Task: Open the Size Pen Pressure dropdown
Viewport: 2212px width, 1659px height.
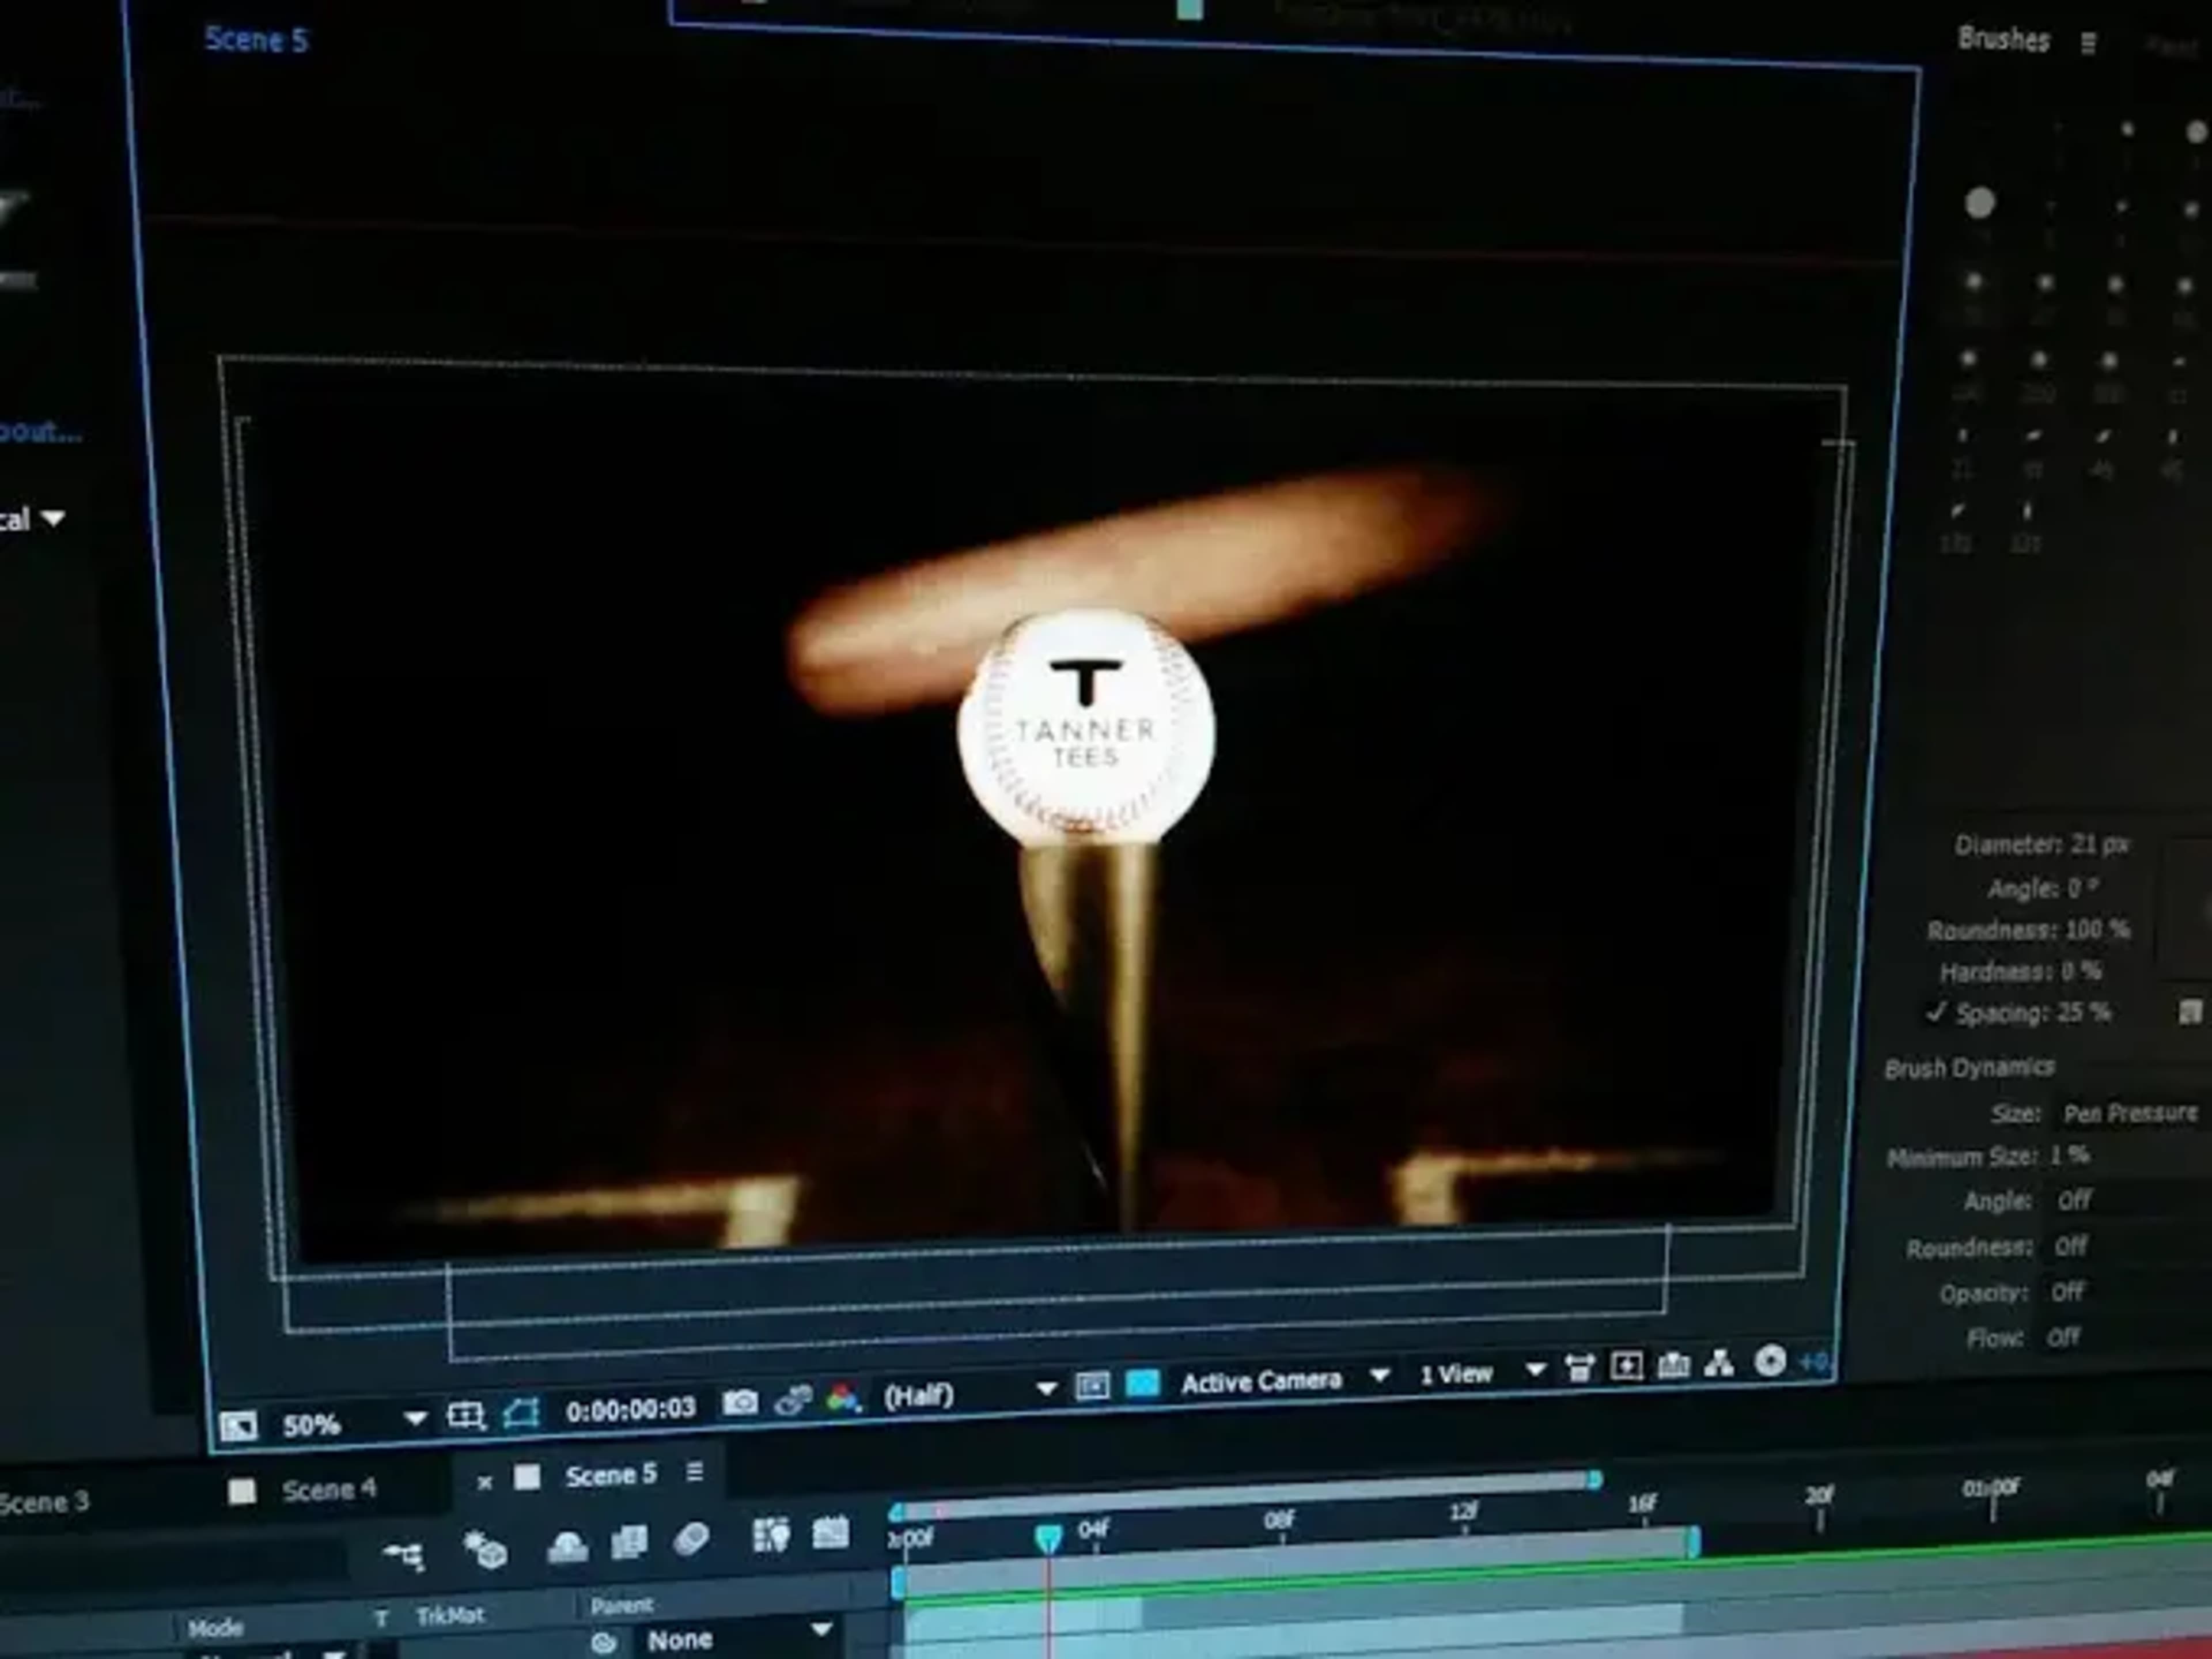Action: (2130, 1113)
